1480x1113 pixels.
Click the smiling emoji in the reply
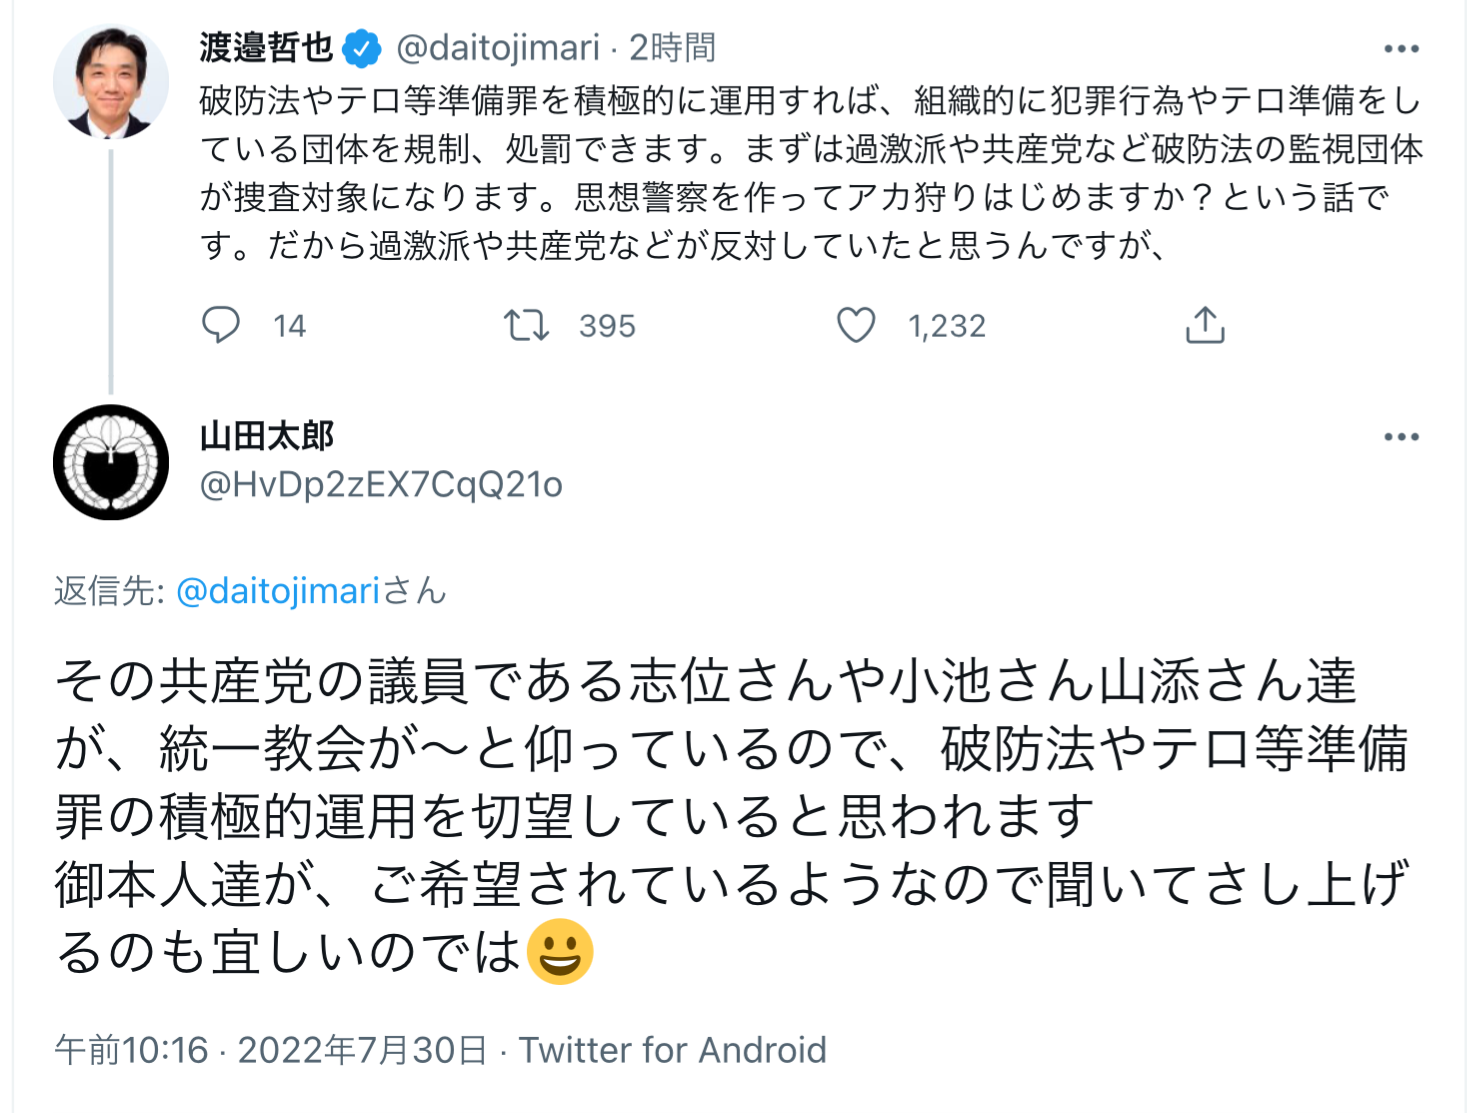coord(560,951)
